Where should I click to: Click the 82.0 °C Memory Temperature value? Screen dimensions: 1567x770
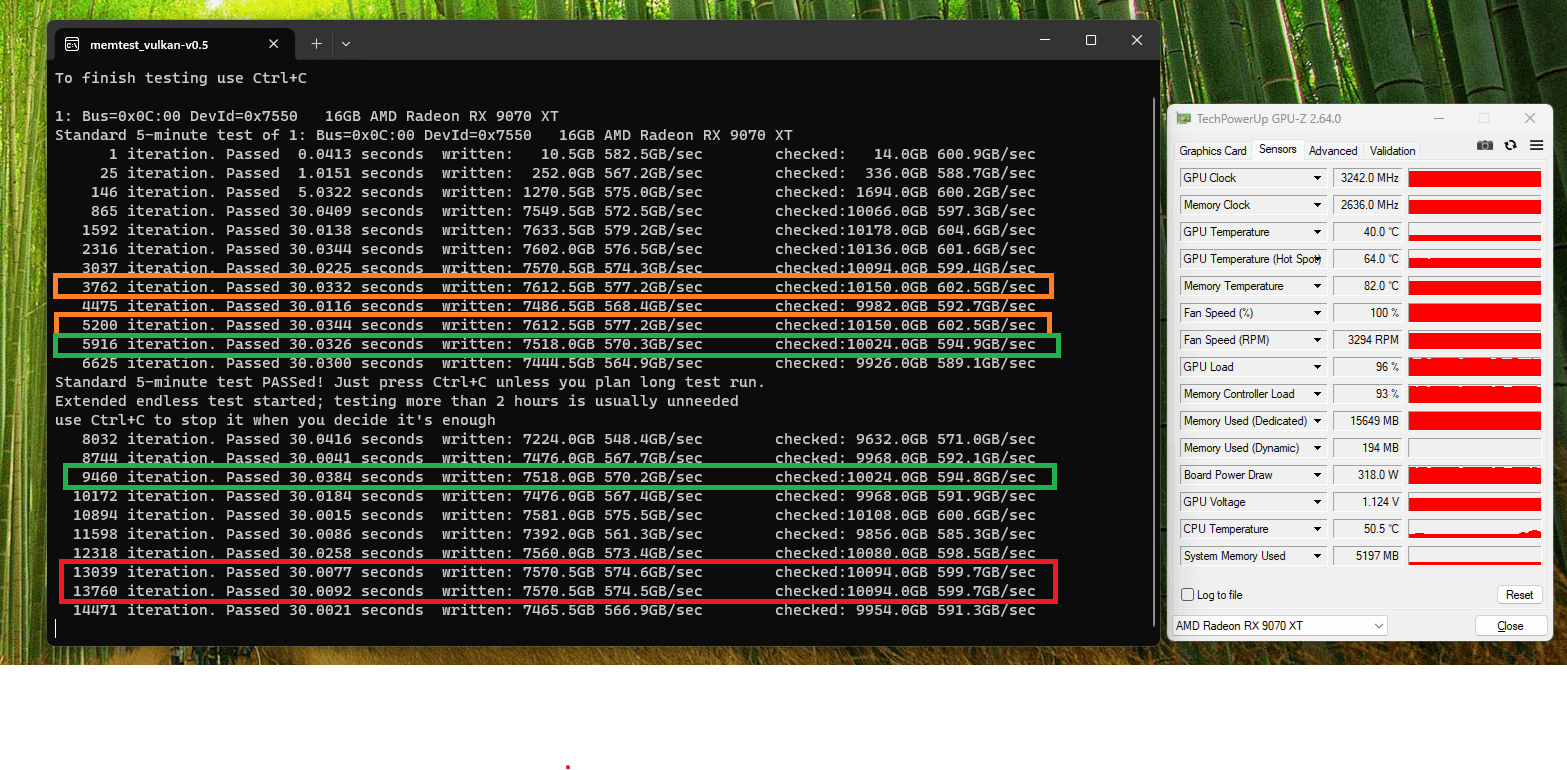click(1367, 286)
